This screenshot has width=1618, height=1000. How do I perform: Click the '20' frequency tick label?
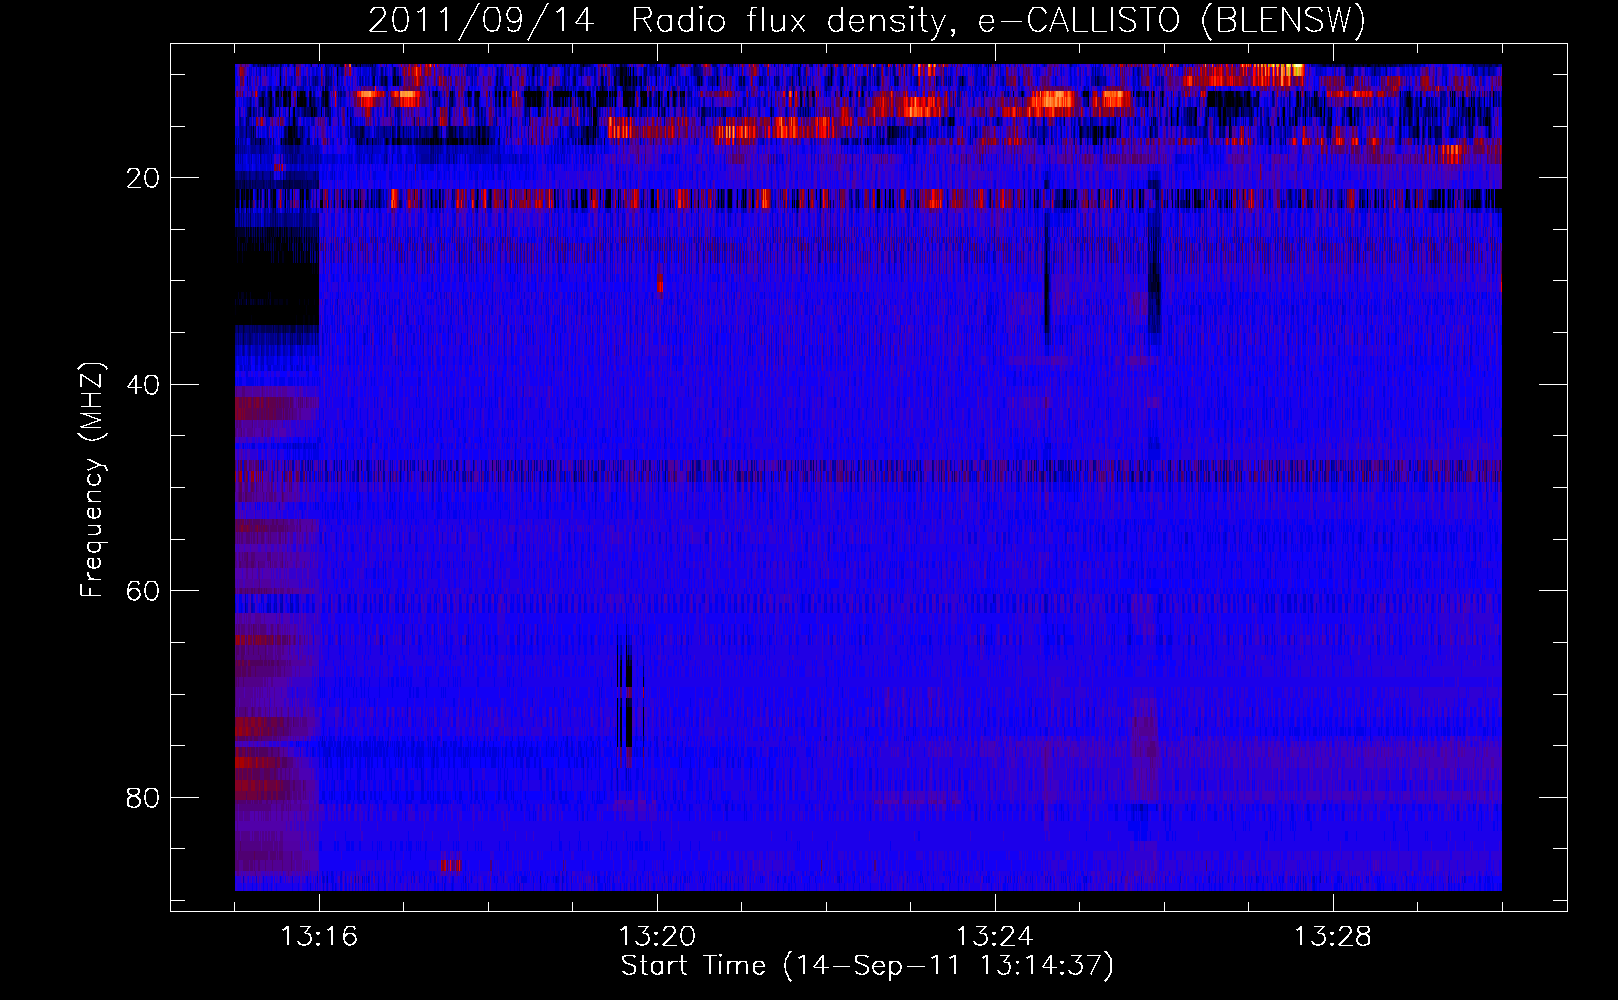[144, 179]
